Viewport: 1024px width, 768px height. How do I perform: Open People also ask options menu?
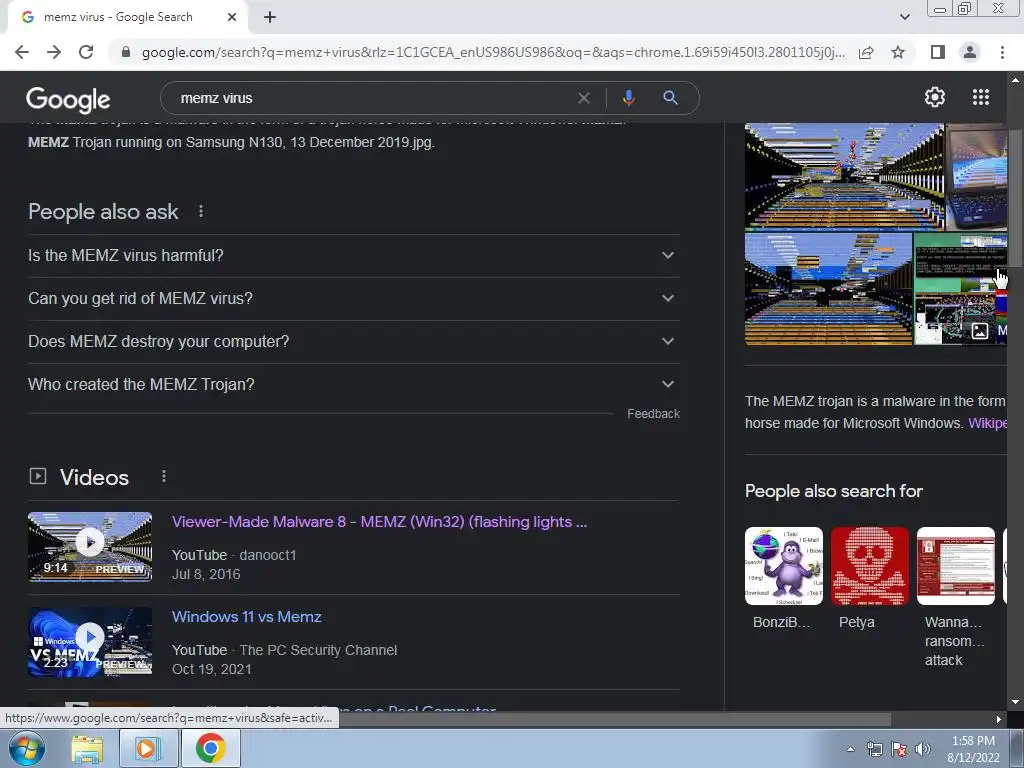coord(201,212)
